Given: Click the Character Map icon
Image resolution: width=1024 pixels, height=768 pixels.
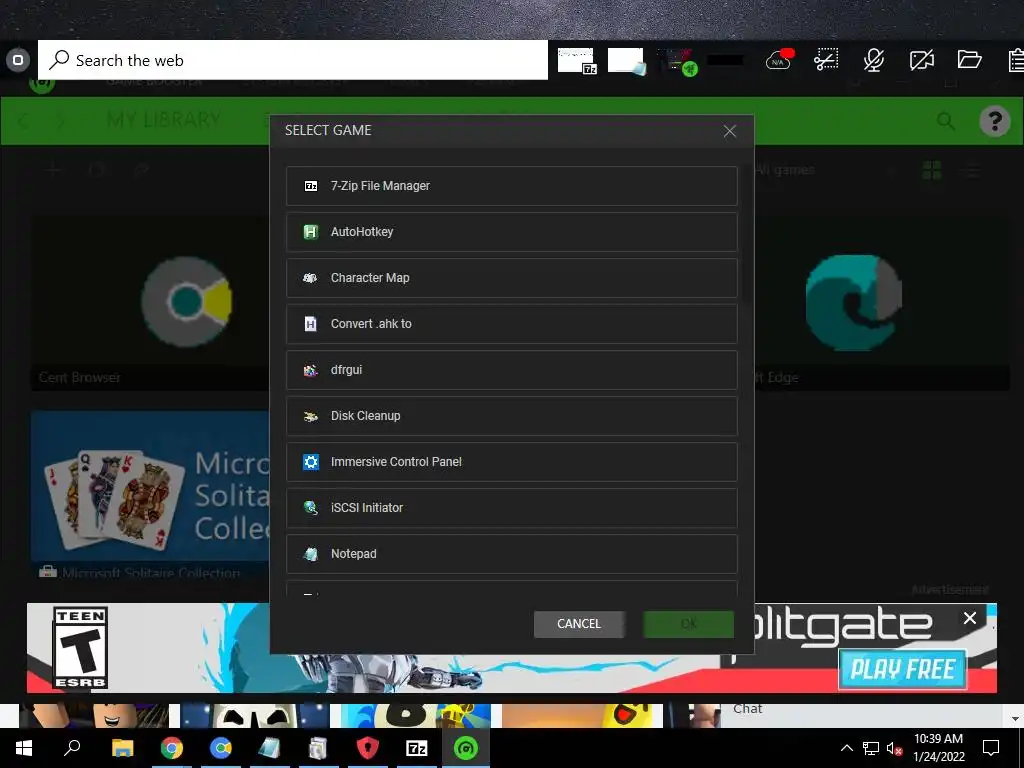Looking at the screenshot, I should coord(311,278).
